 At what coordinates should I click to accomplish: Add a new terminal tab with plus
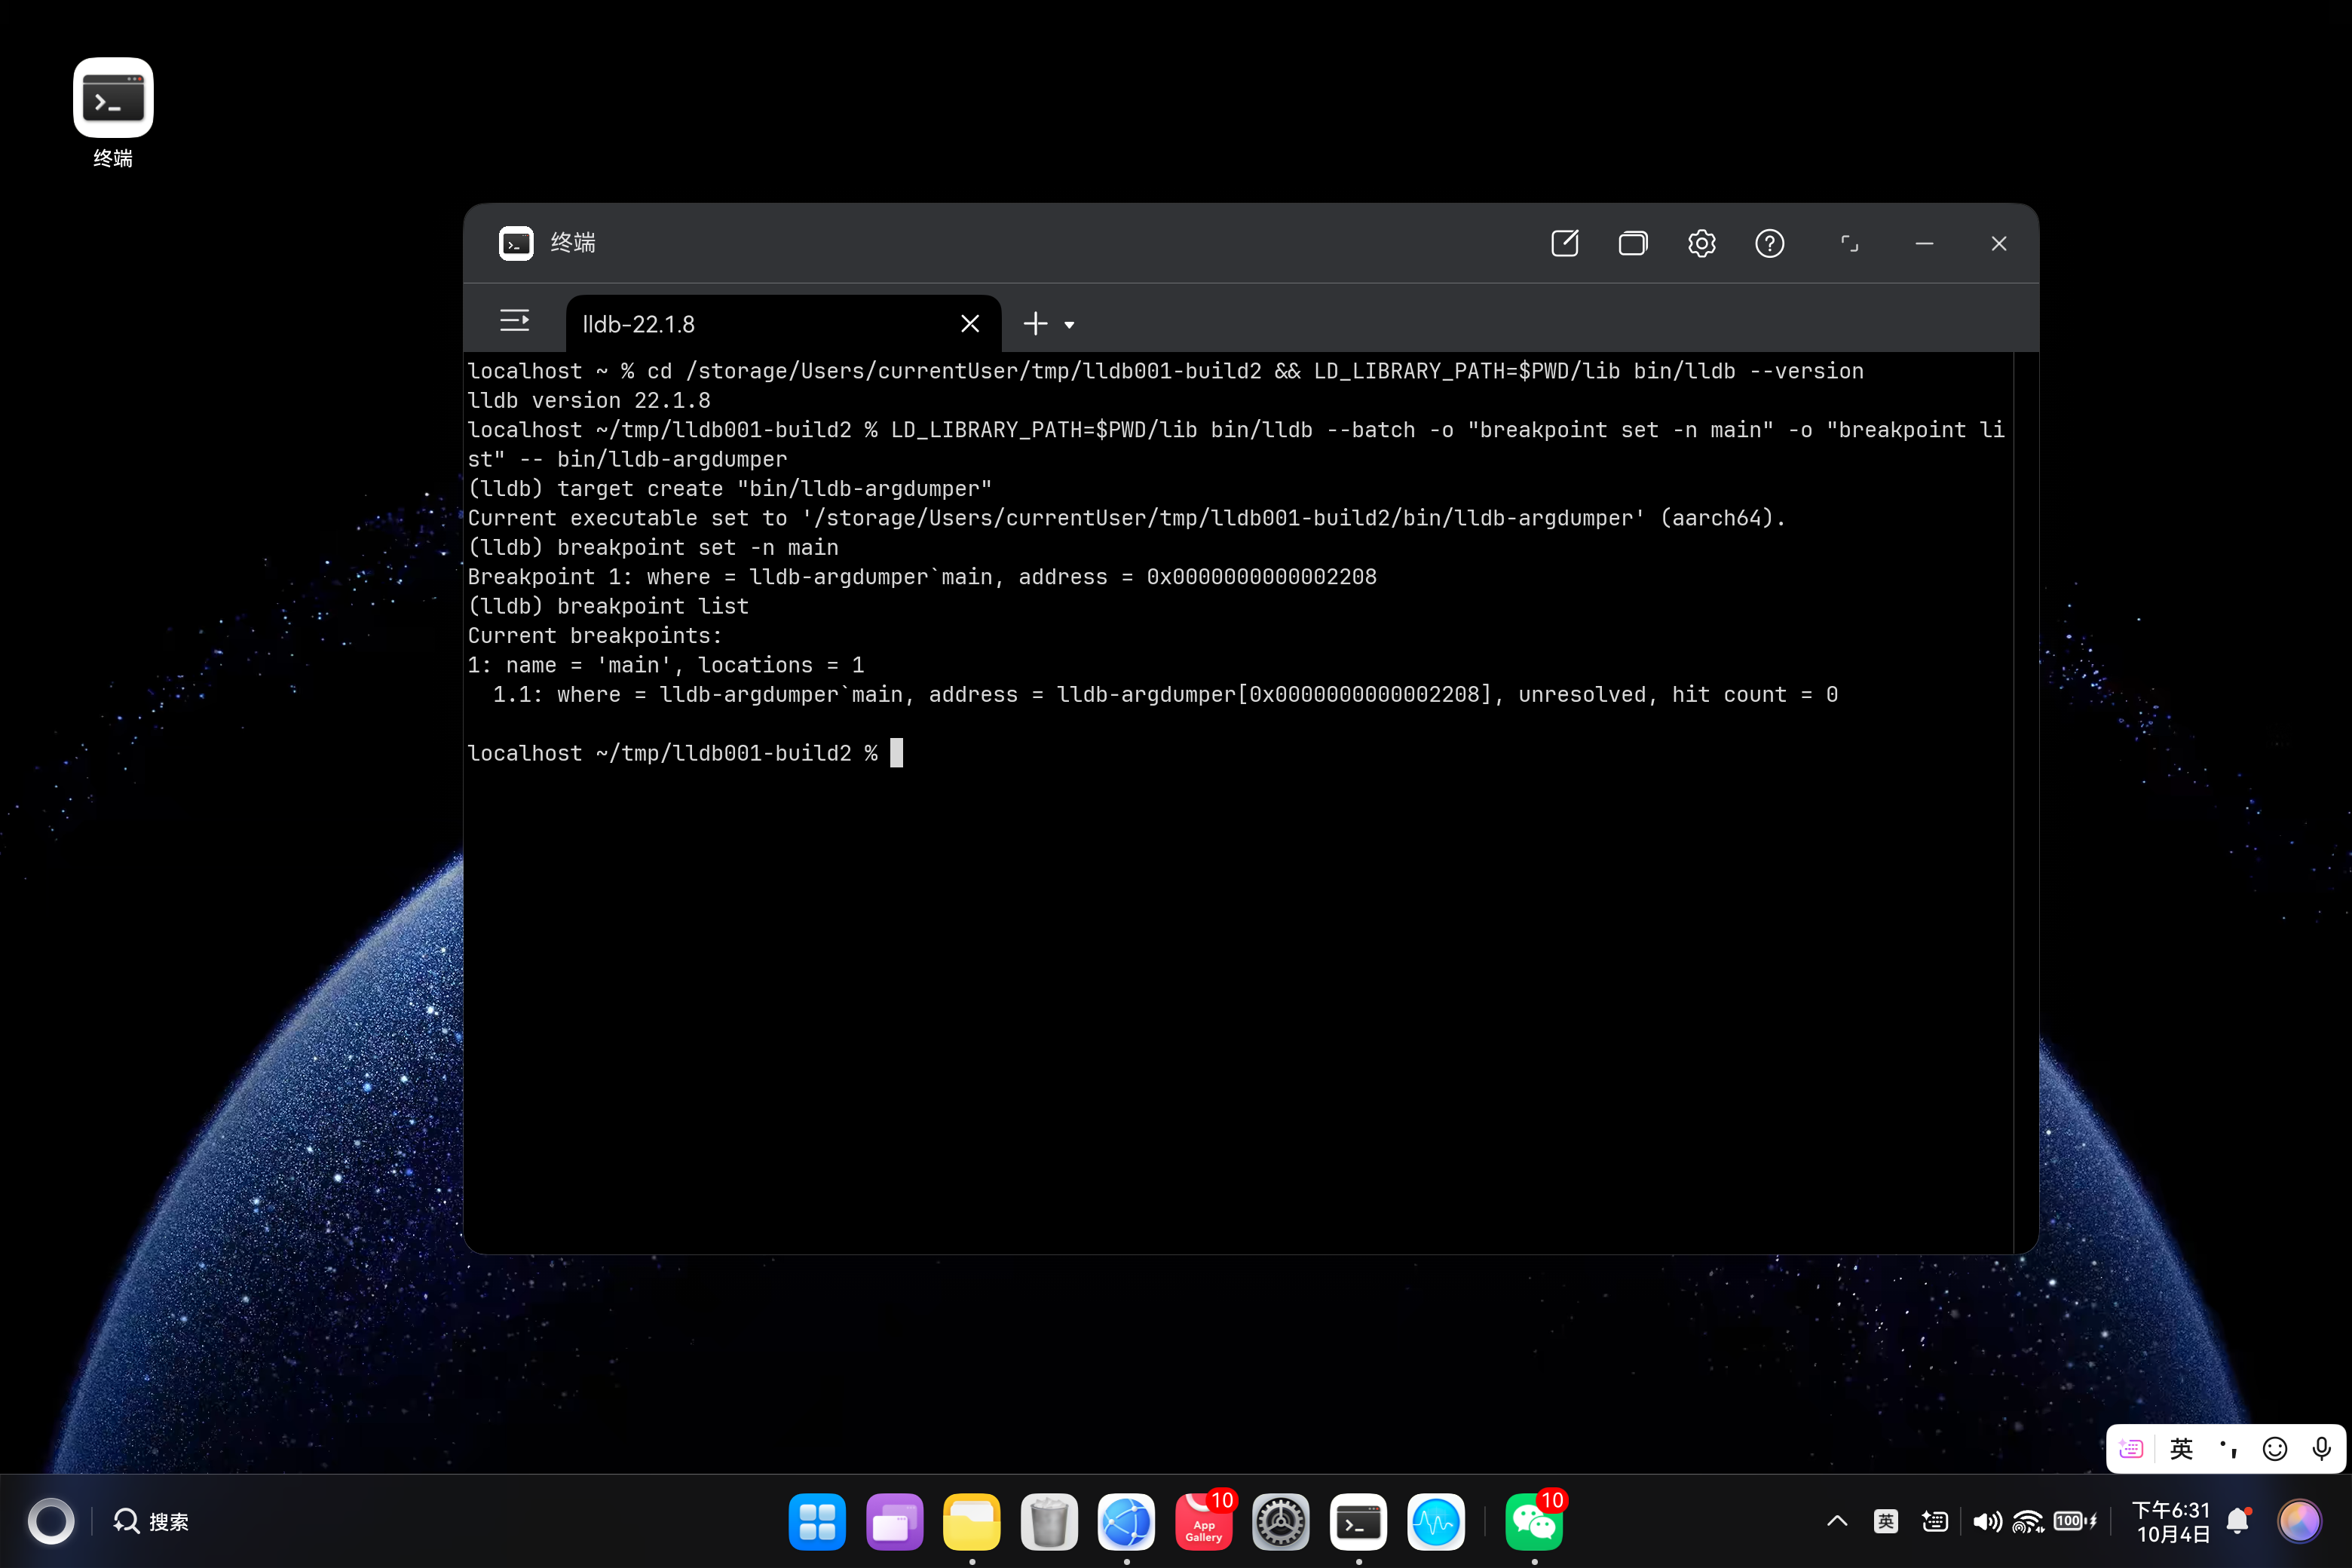click(x=1035, y=323)
